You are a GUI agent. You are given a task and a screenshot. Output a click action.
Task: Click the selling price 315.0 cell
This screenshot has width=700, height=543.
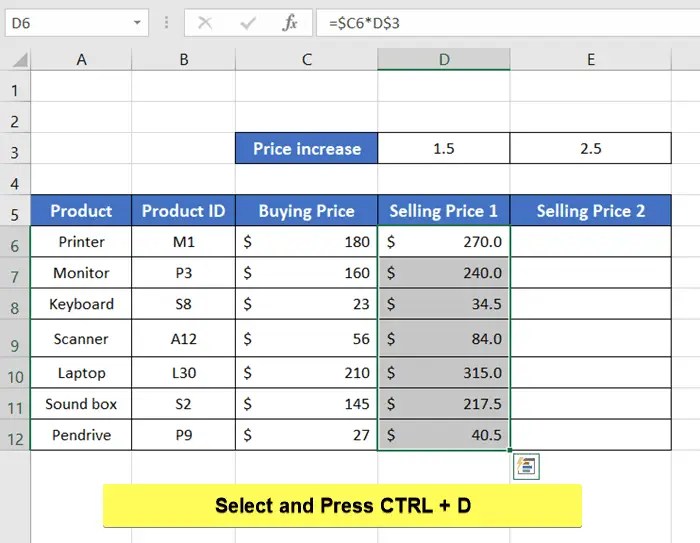pos(444,372)
